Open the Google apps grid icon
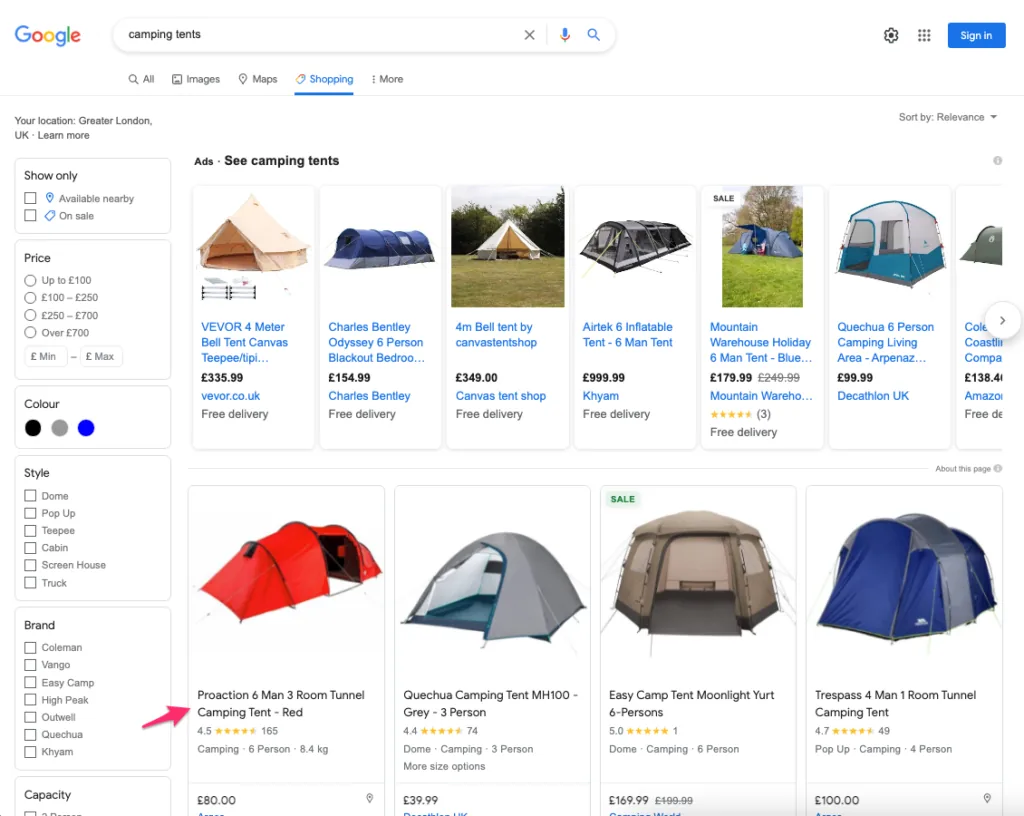Viewport: 1024px width, 816px height. (924, 36)
